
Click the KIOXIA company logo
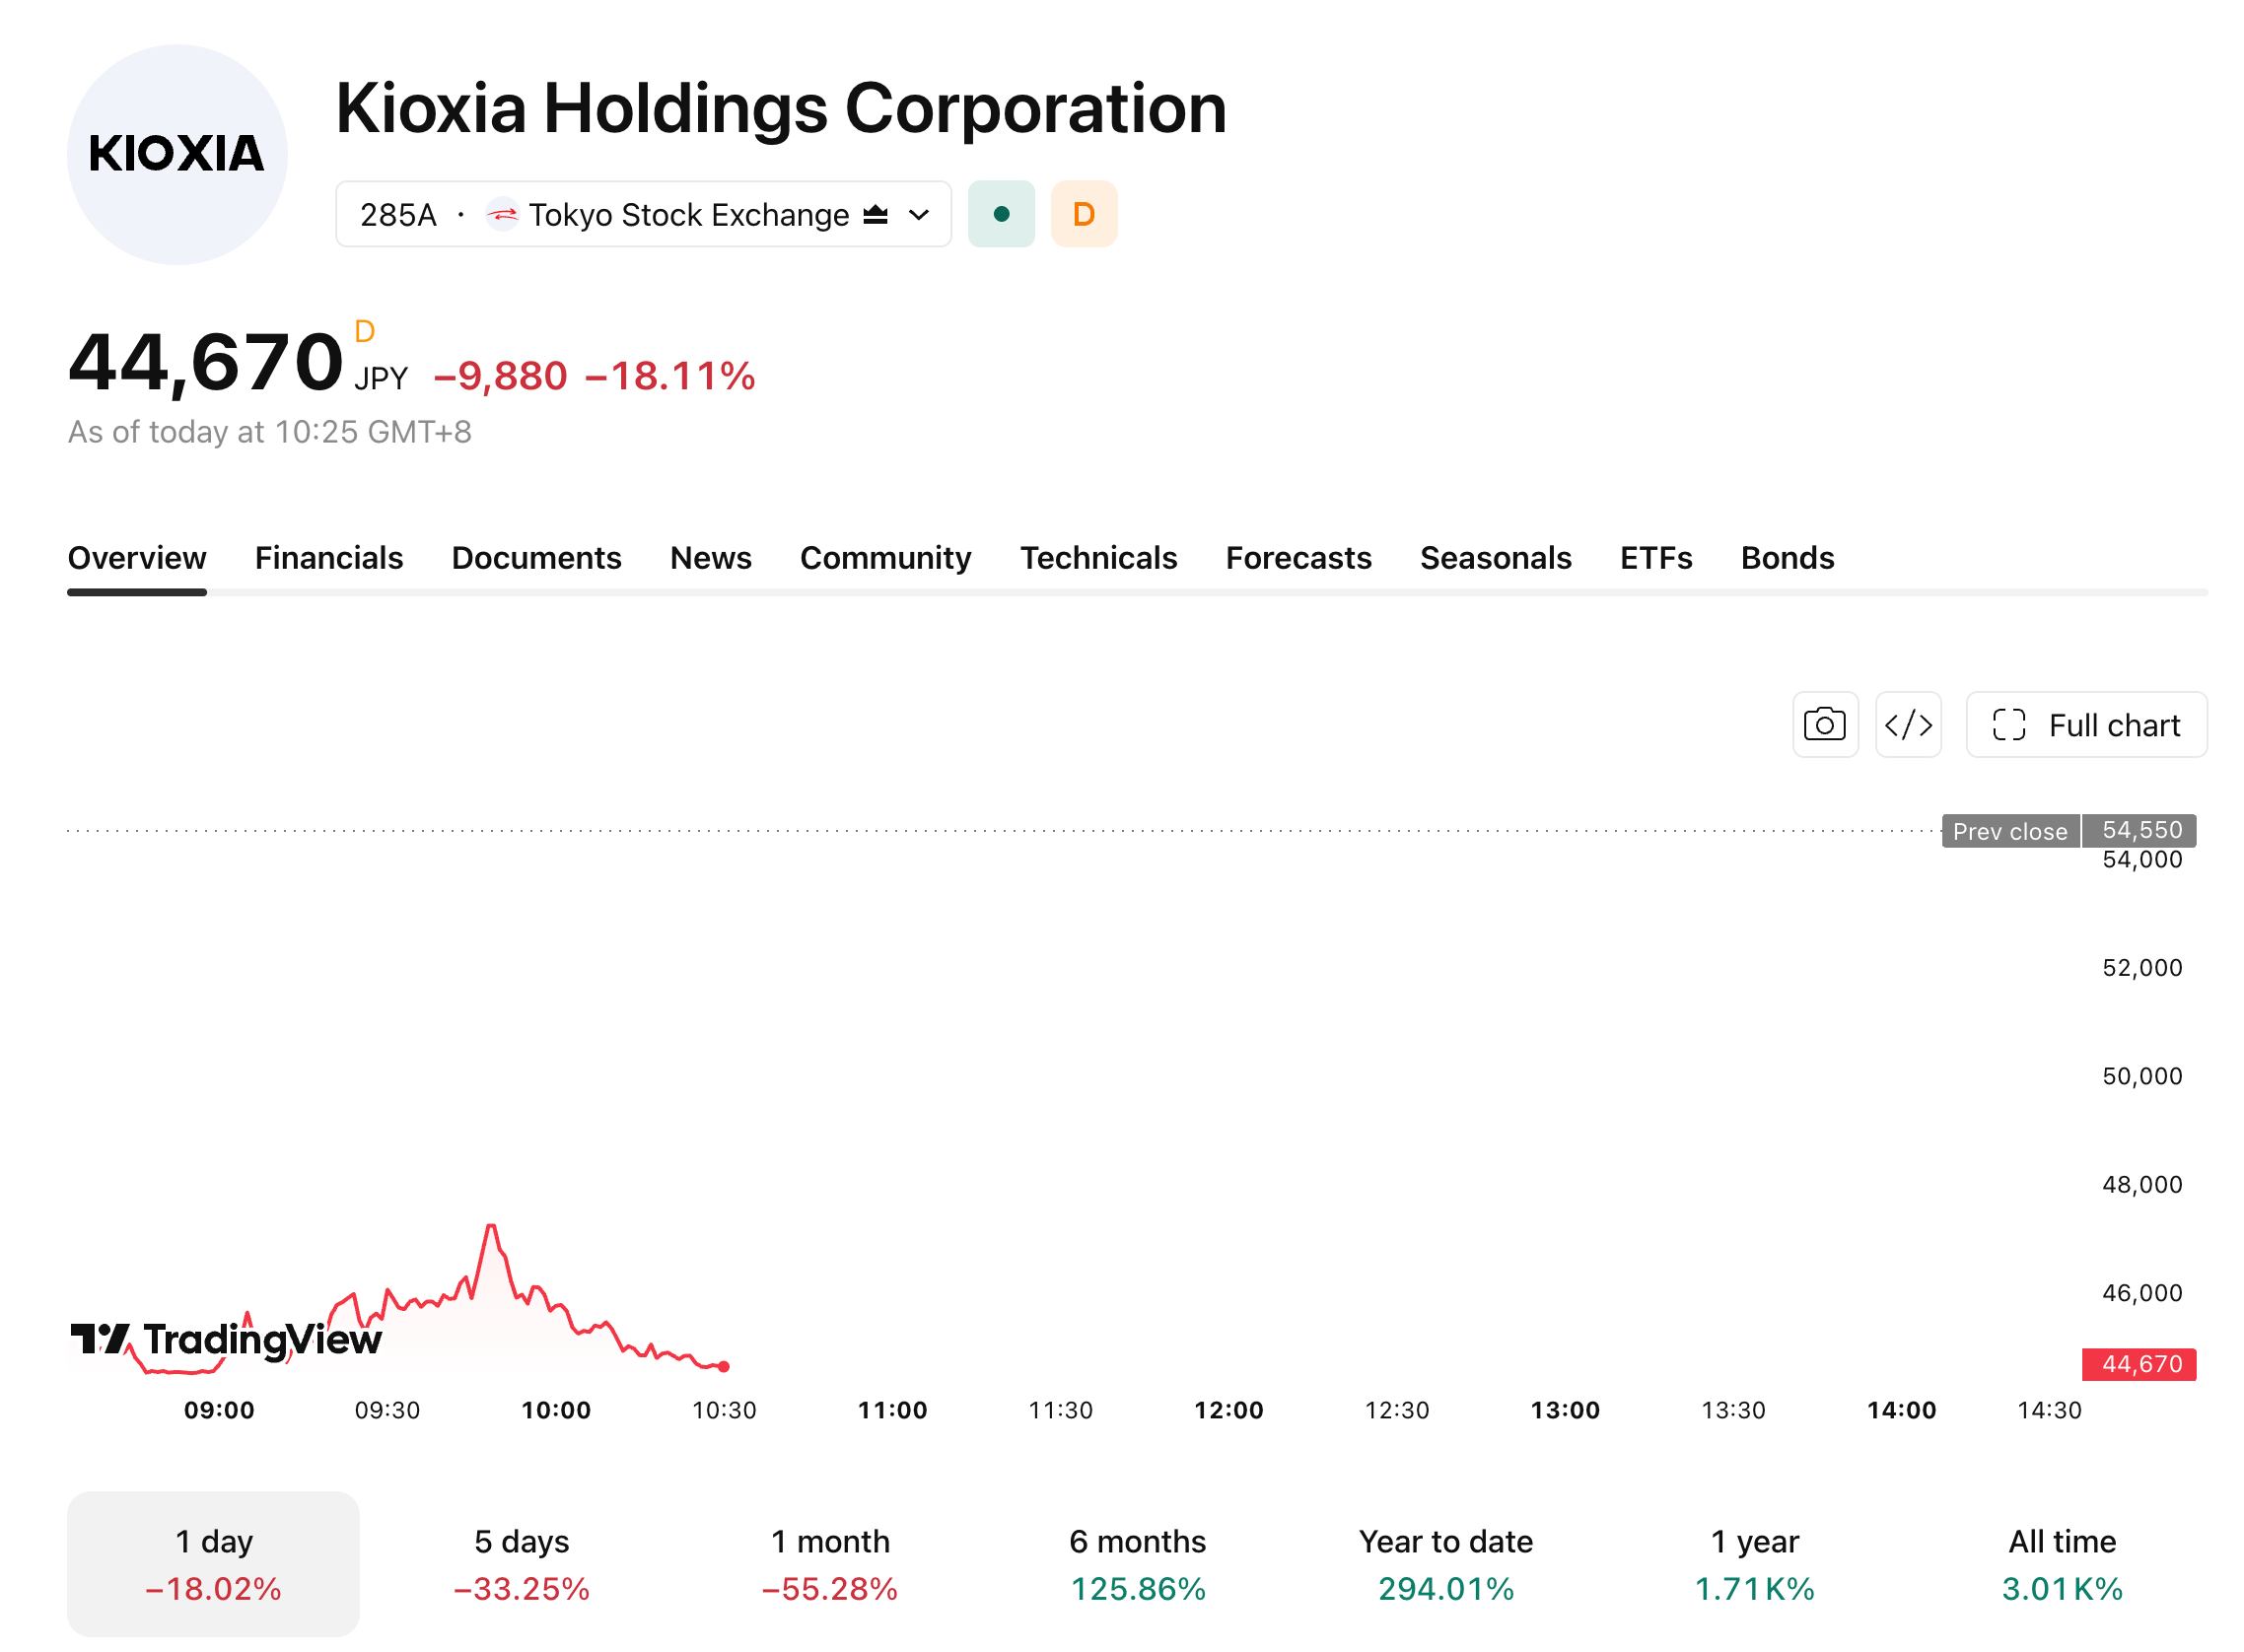pos(177,155)
